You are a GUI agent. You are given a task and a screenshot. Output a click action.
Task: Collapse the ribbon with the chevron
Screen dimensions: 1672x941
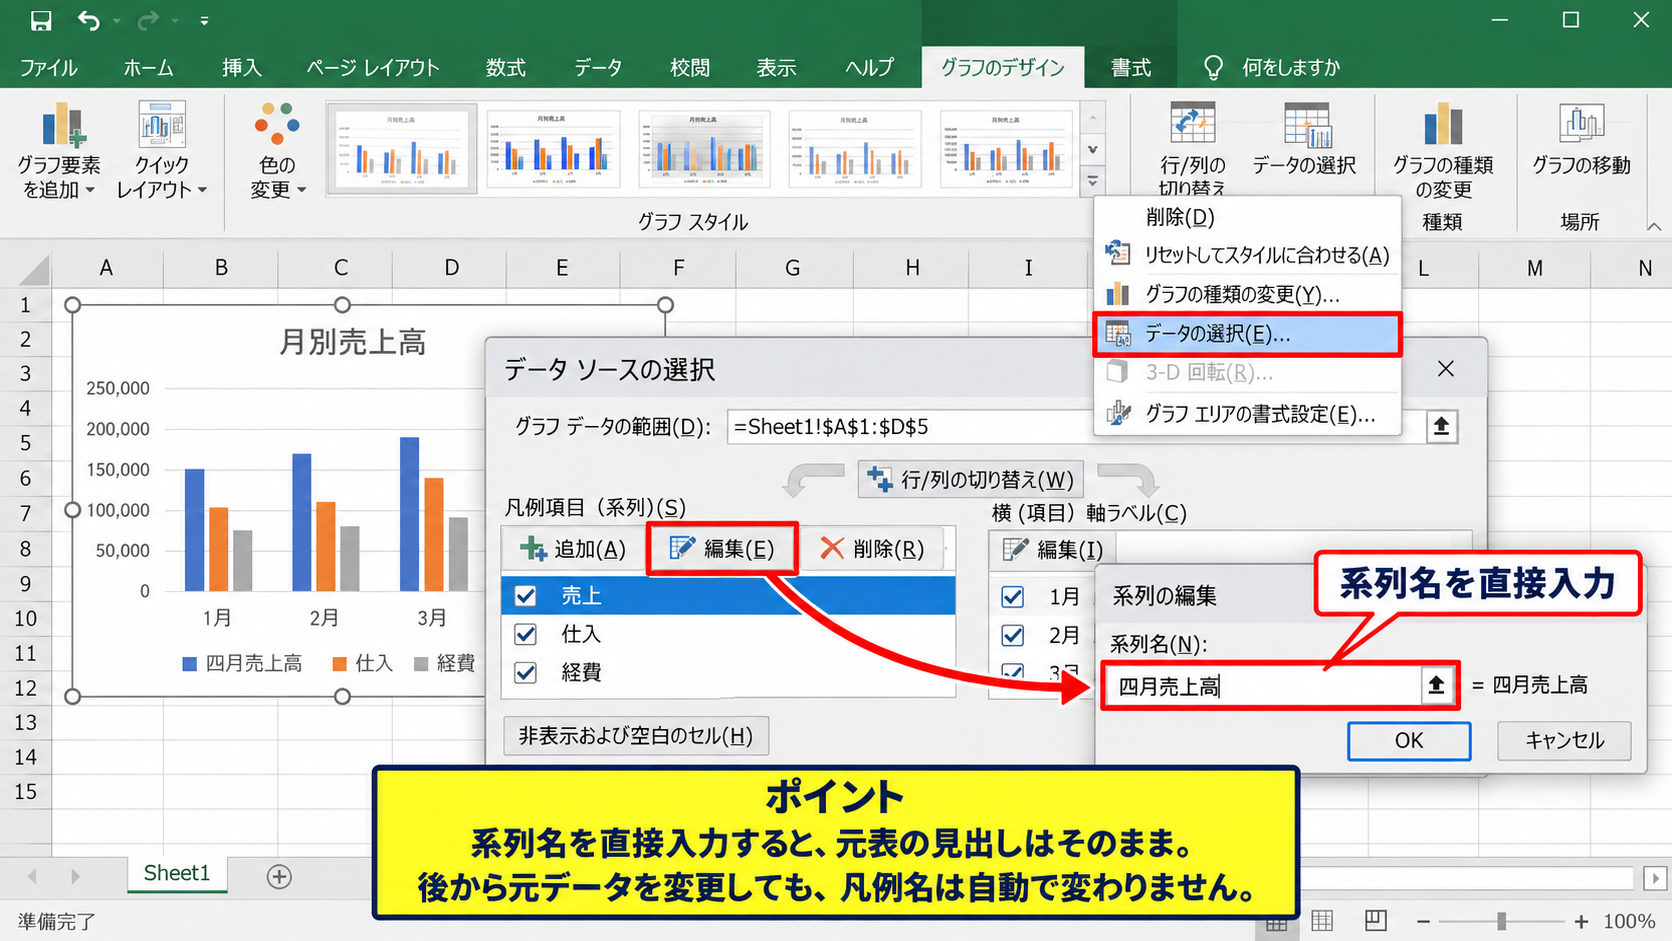click(1654, 227)
